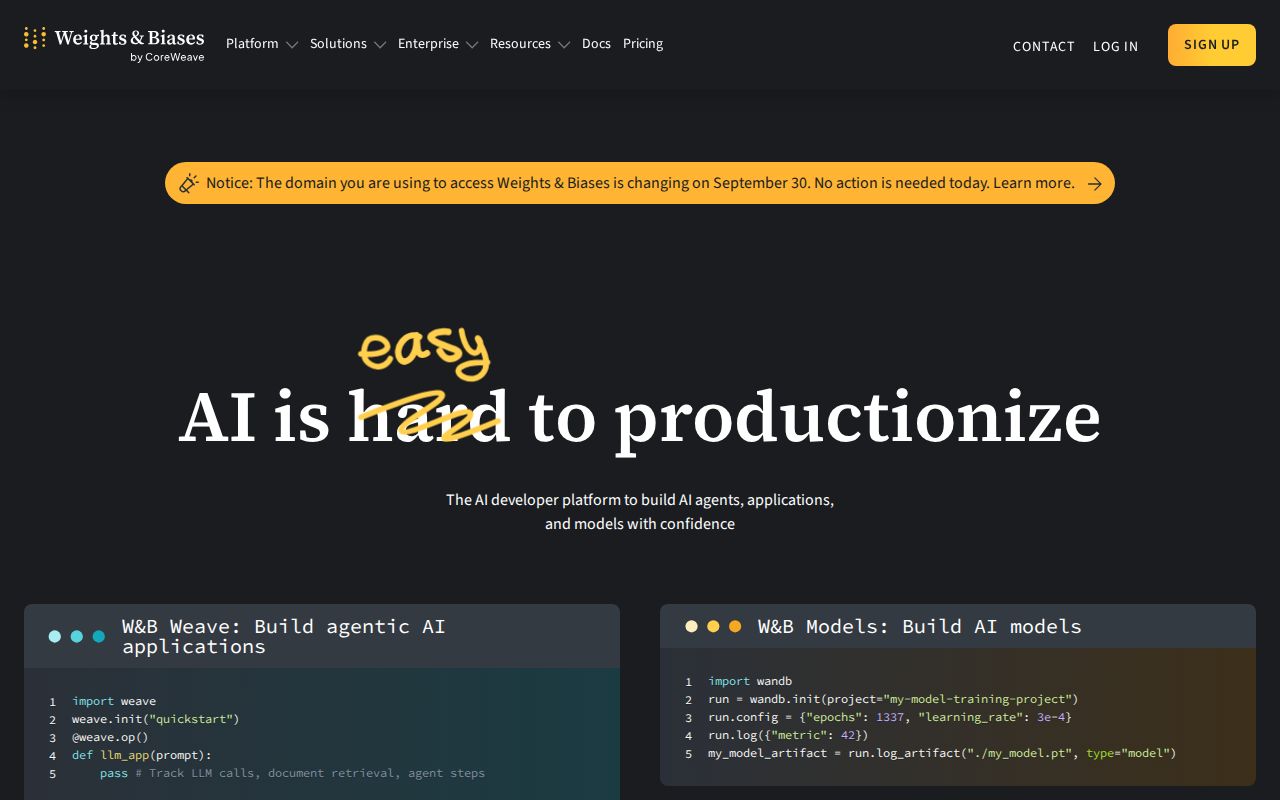Click the "@weave.op()" code line
The width and height of the screenshot is (1280, 800).
tap(110, 737)
